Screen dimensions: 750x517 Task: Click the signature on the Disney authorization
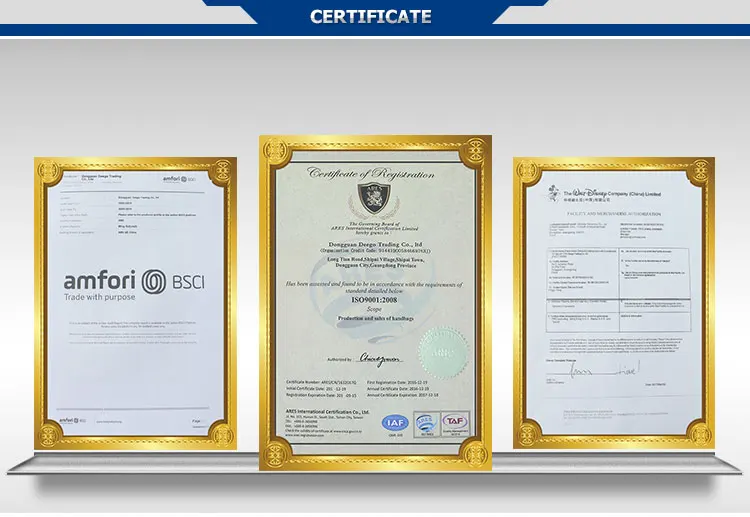click(605, 369)
